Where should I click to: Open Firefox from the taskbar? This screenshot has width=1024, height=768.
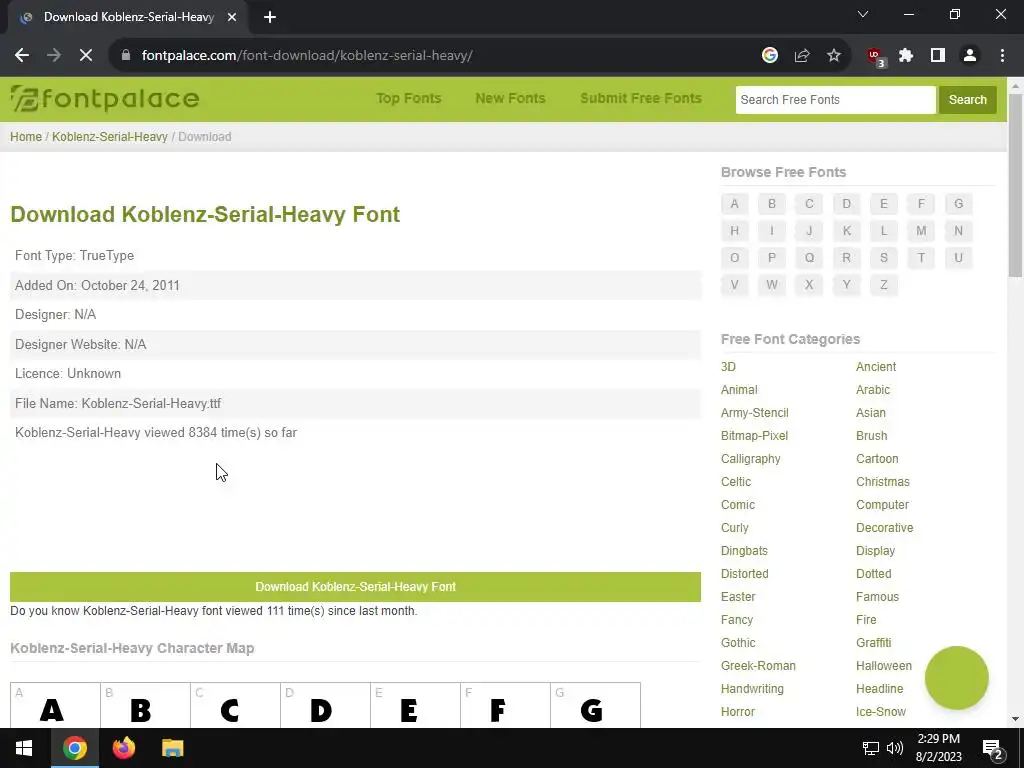coord(123,748)
